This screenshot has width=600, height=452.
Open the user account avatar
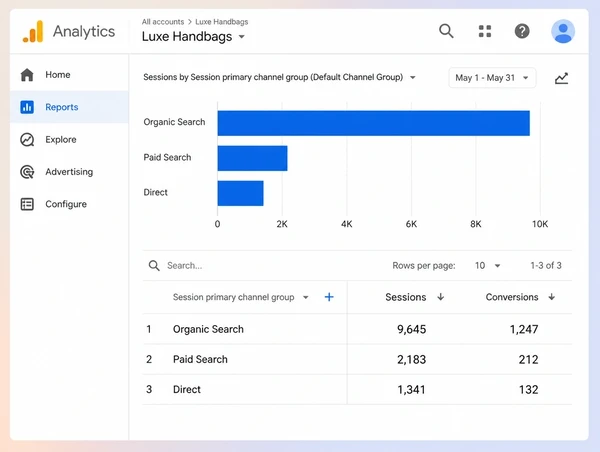[563, 31]
